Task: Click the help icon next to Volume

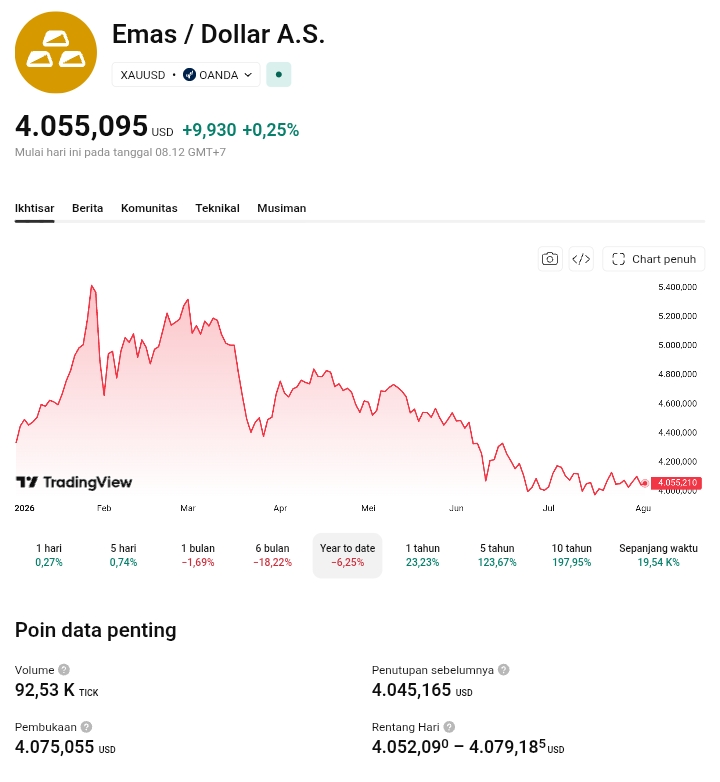Action: 64,670
